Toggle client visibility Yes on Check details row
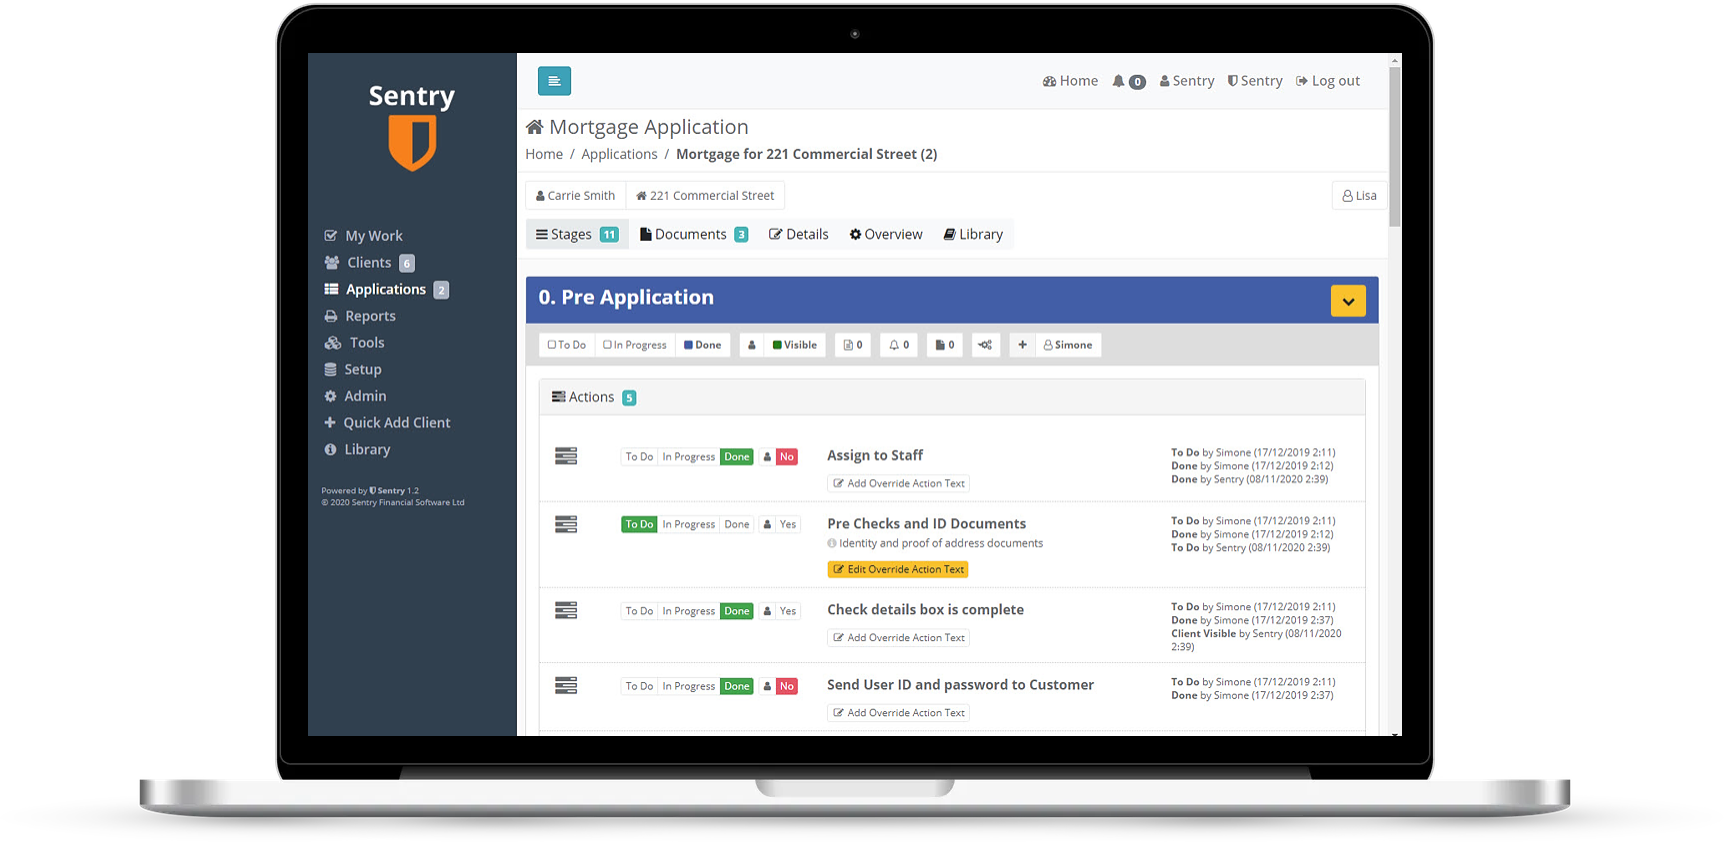The width and height of the screenshot is (1724, 842). (x=788, y=611)
